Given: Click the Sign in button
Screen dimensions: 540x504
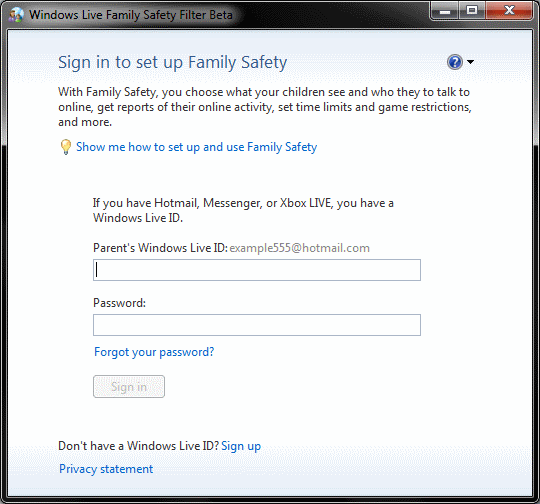Looking at the screenshot, I should pos(129,387).
